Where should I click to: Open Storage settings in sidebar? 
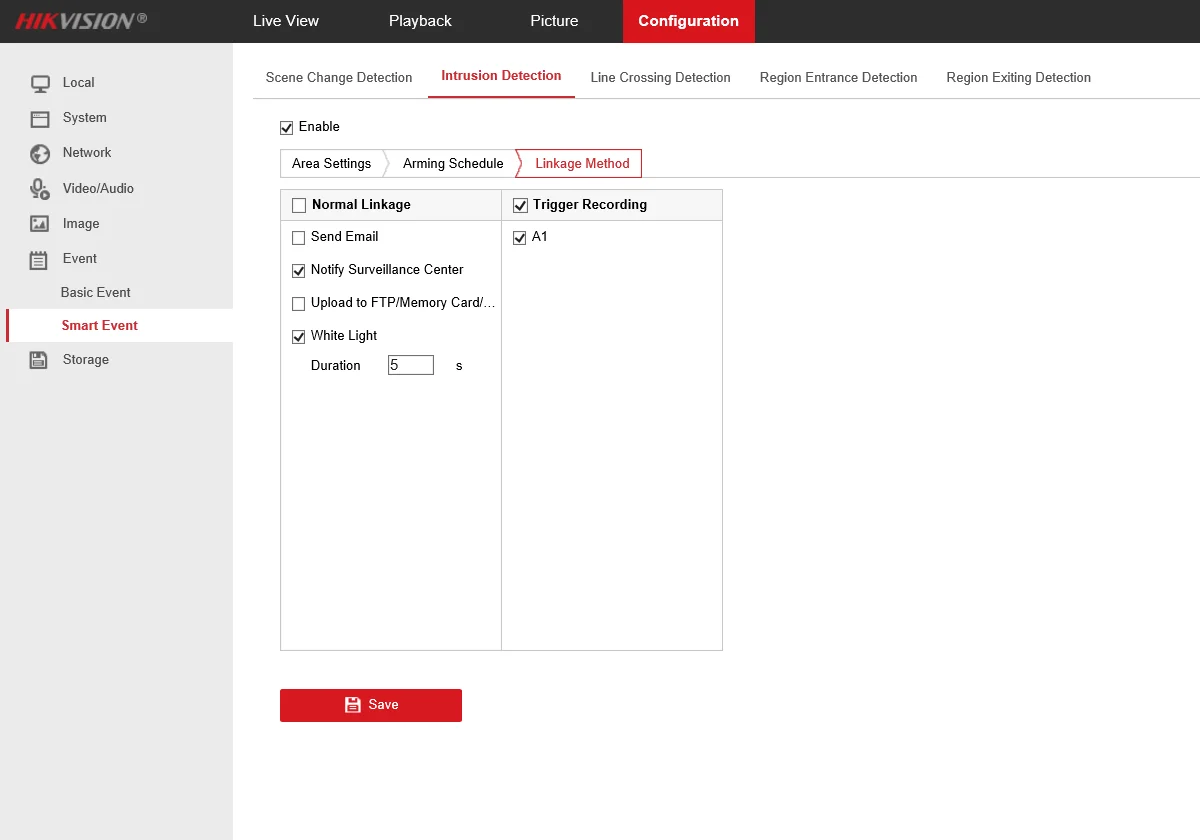pyautogui.click(x=86, y=360)
